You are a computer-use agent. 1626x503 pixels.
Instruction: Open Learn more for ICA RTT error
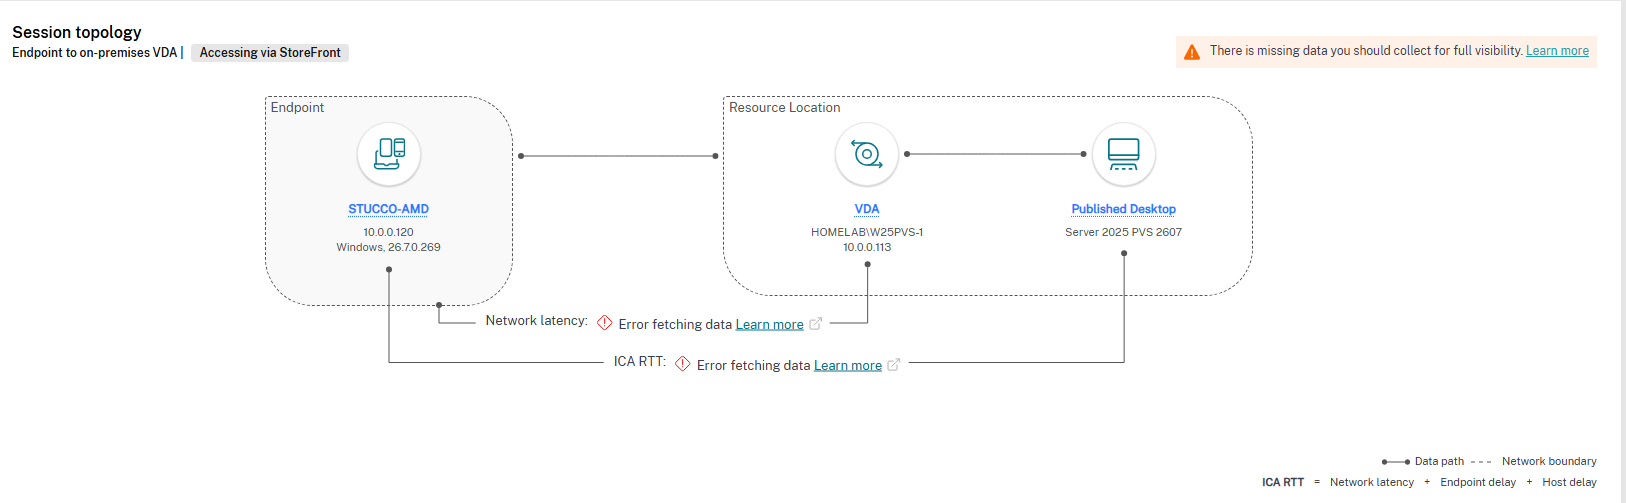[848, 365]
